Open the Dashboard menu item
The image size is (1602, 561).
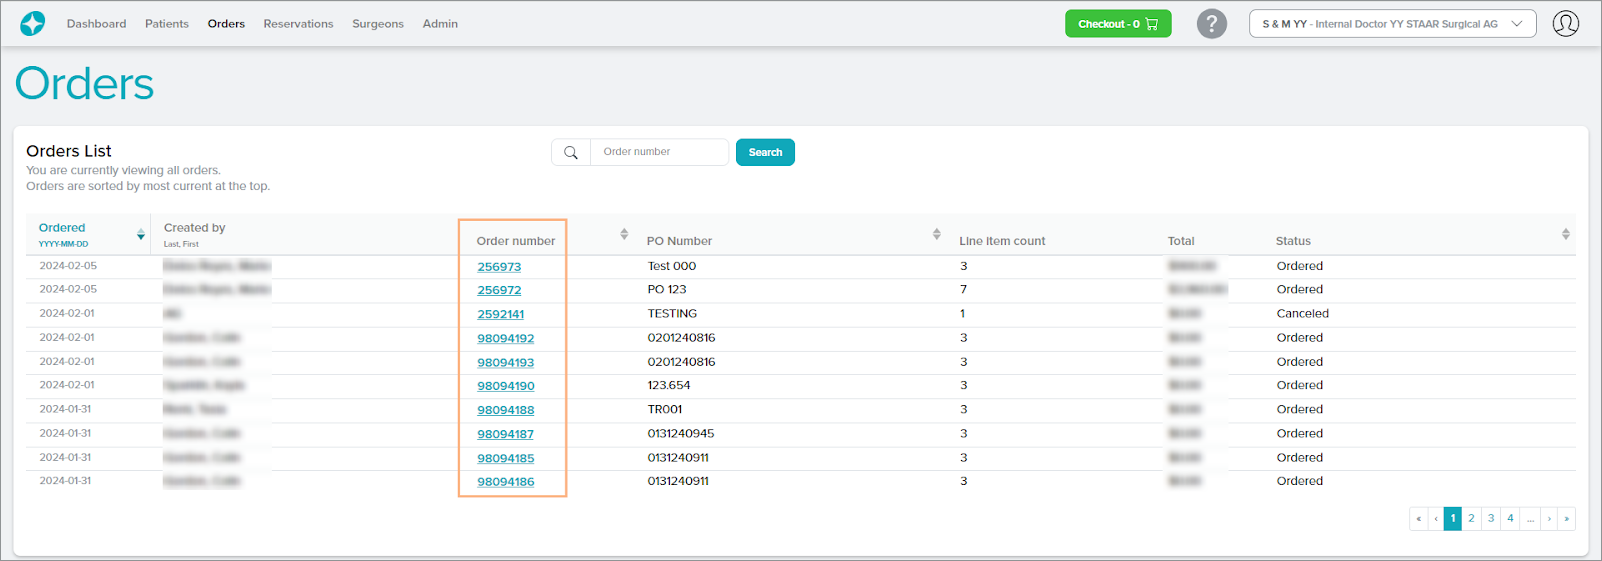tap(96, 24)
